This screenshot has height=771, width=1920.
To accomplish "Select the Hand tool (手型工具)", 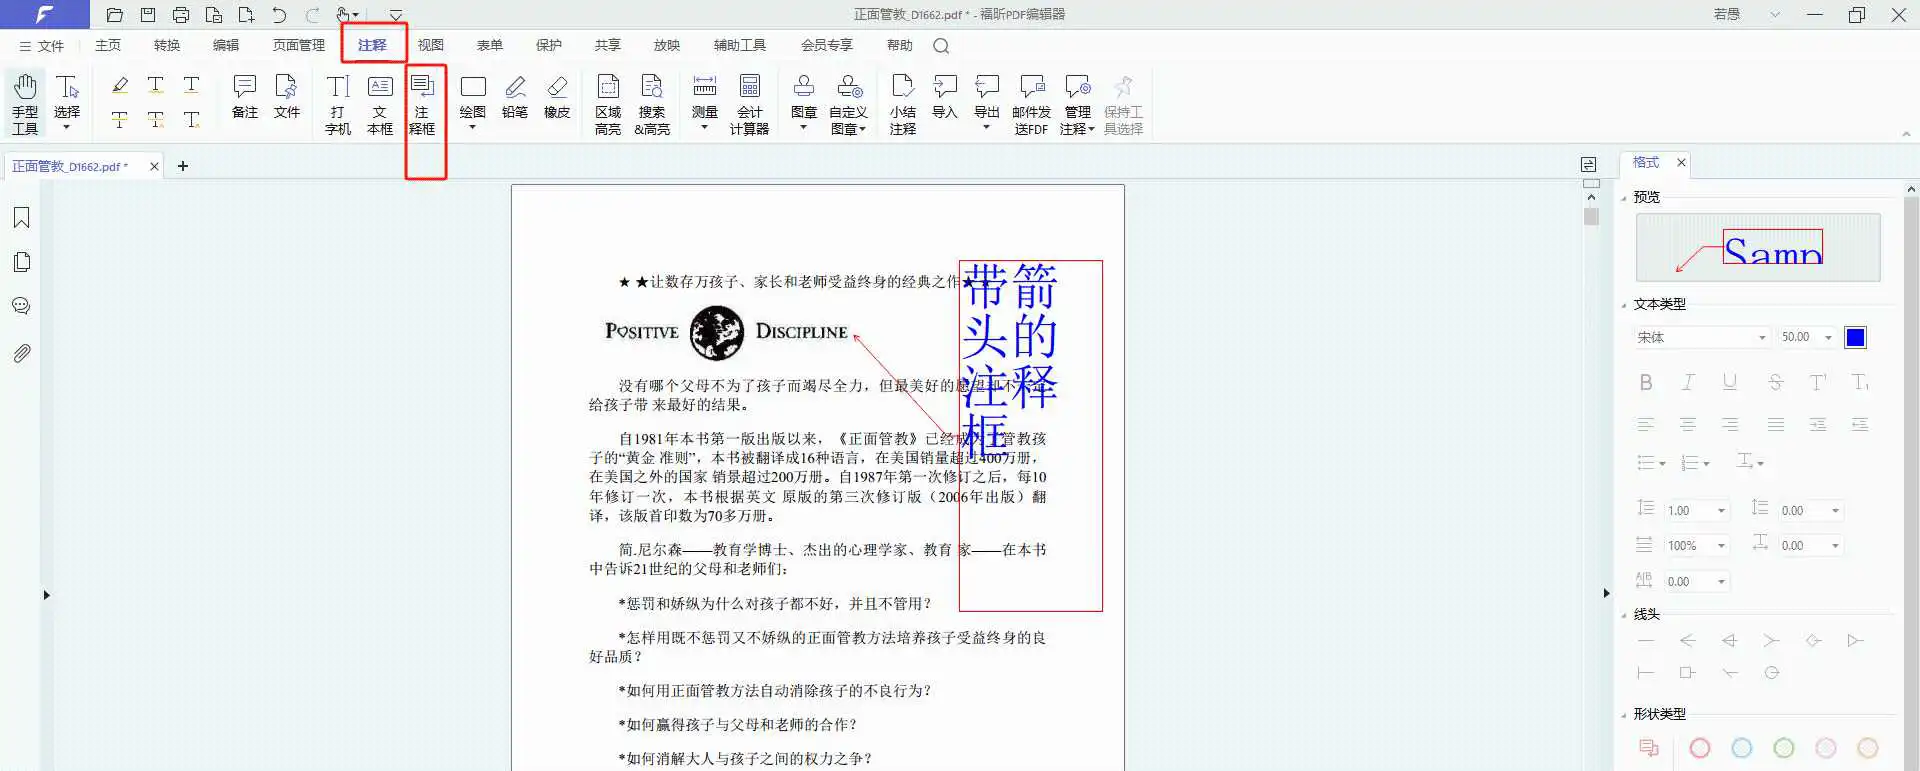I will 25,103.
